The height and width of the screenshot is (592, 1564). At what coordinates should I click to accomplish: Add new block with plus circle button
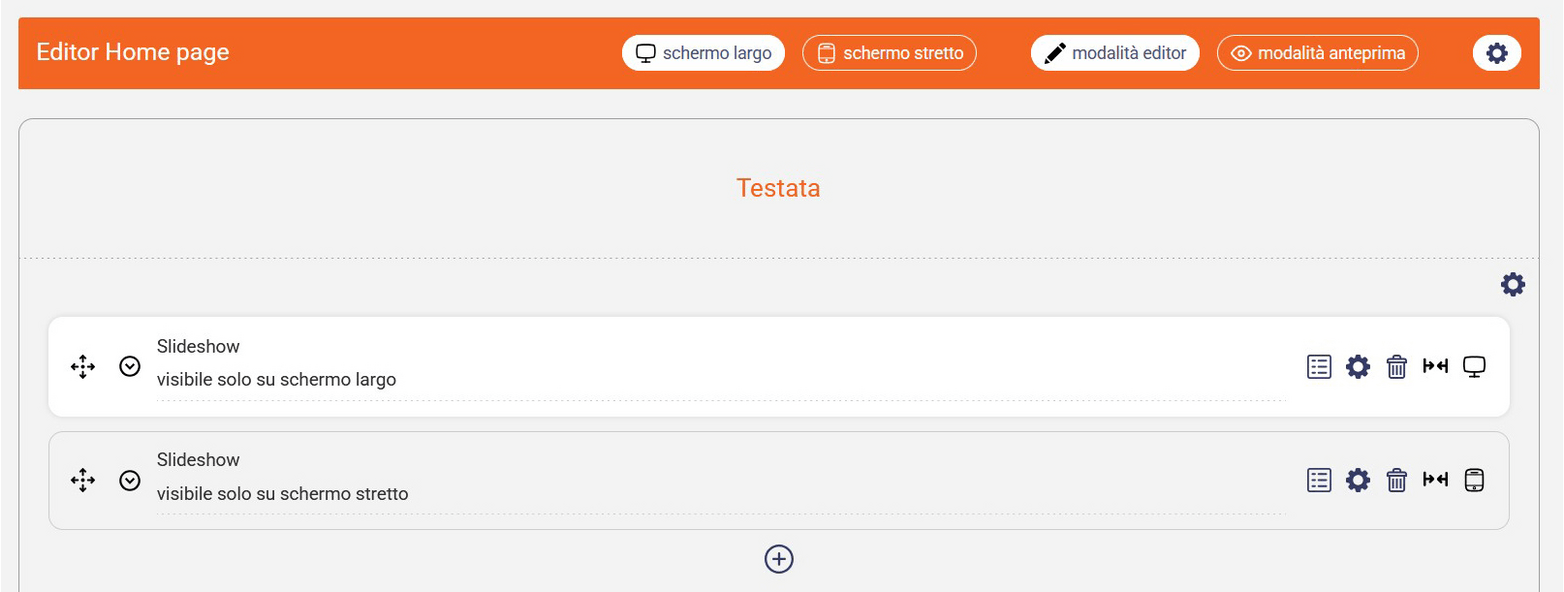click(x=779, y=559)
